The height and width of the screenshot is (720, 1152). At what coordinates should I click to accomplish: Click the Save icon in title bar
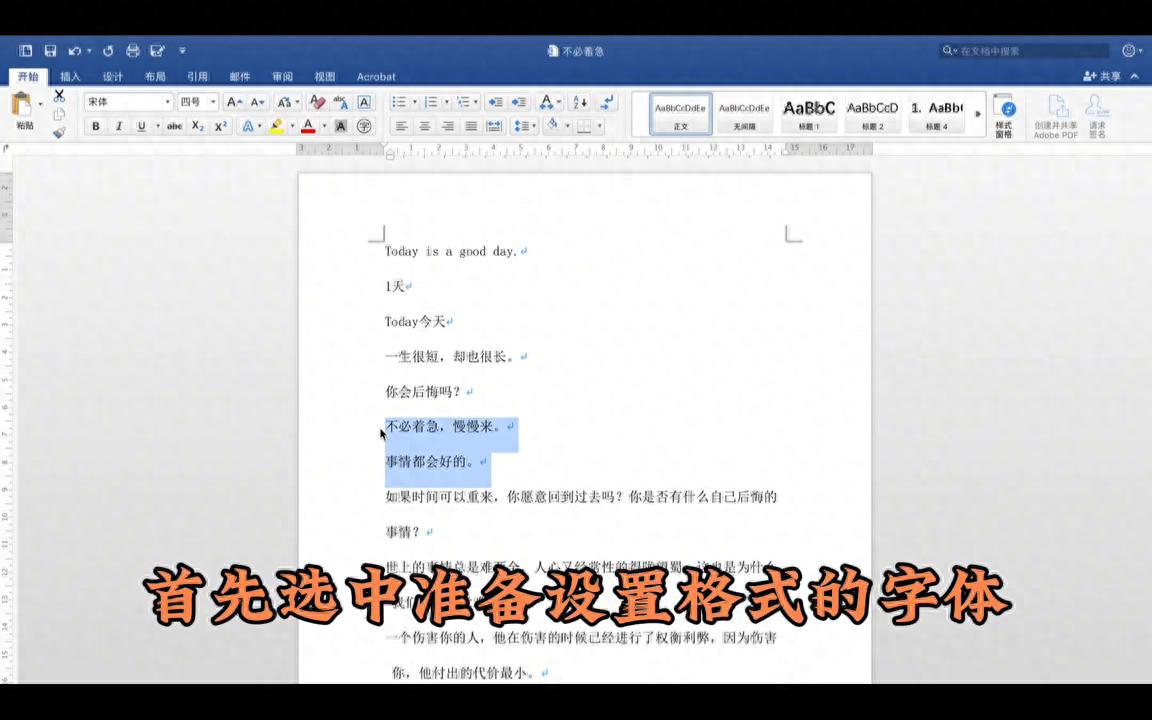[x=50, y=51]
